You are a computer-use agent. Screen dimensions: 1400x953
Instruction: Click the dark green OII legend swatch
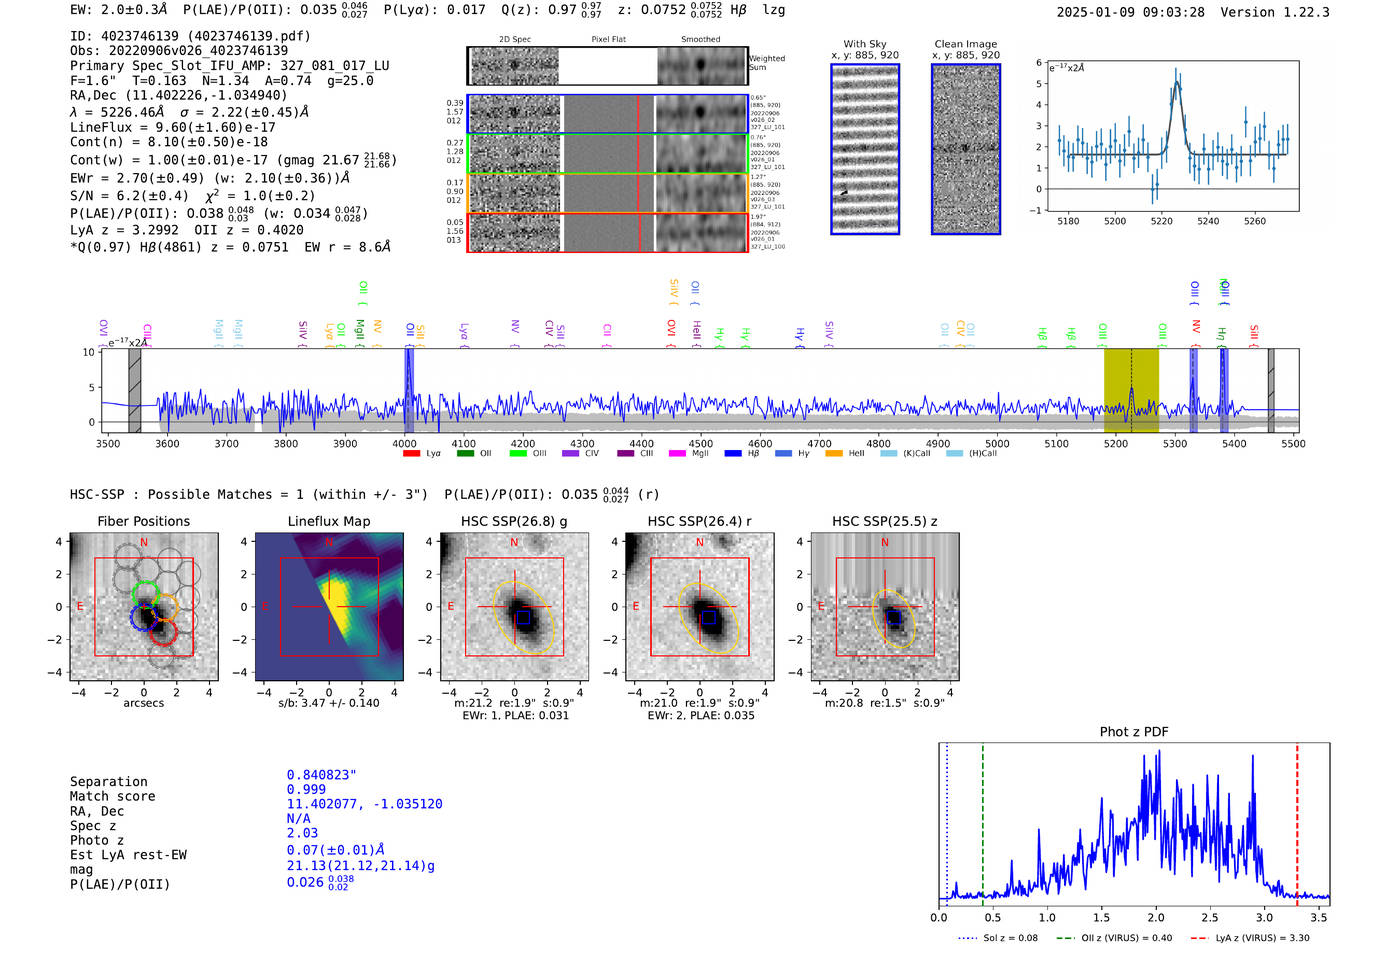465,454
